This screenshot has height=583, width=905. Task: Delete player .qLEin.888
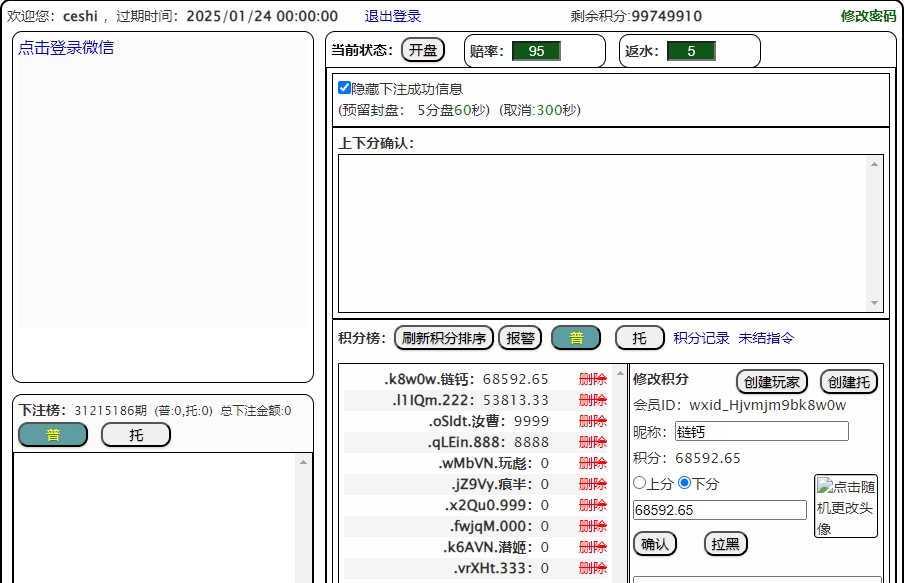593,442
